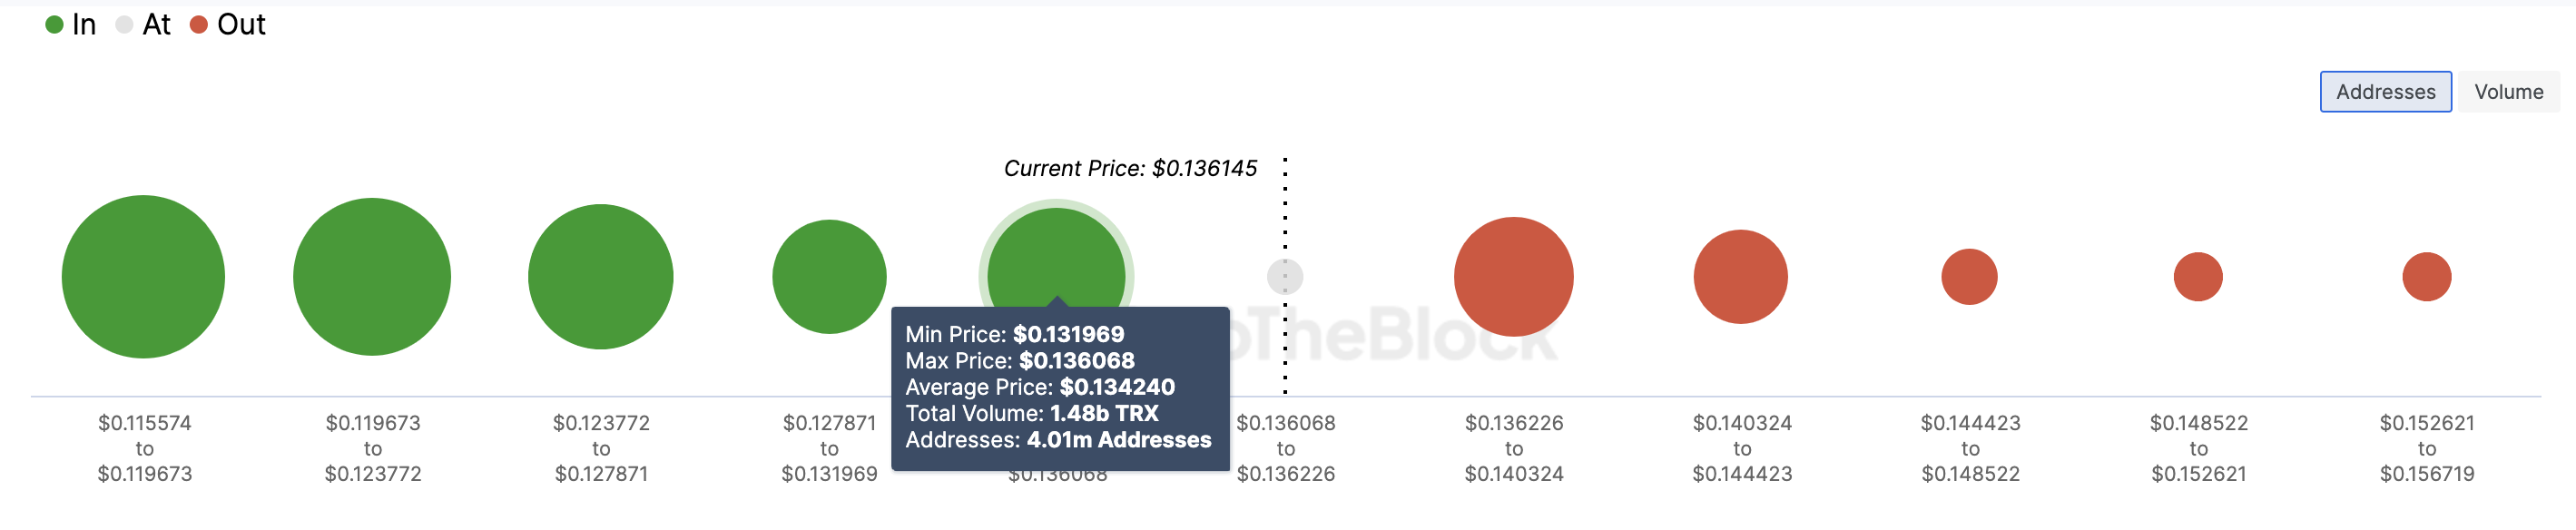Click the small gray At bubble
The width and height of the screenshot is (2576, 530).
(1285, 277)
